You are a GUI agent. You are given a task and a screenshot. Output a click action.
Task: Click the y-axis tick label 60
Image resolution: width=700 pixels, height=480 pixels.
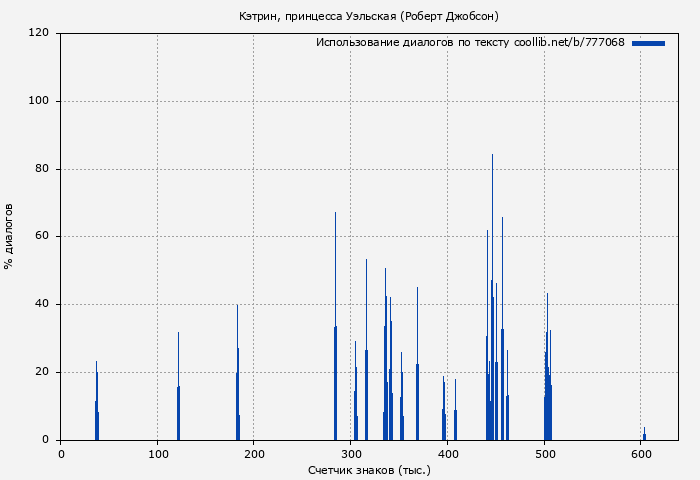42,237
